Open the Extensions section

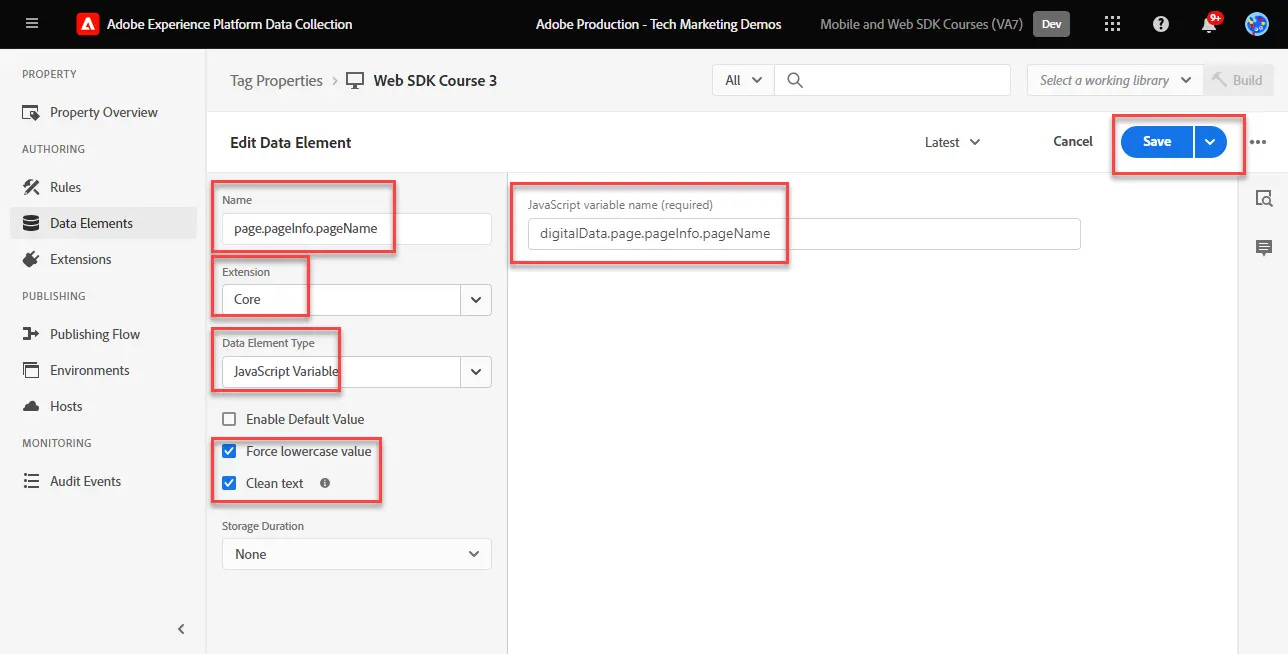(x=81, y=259)
